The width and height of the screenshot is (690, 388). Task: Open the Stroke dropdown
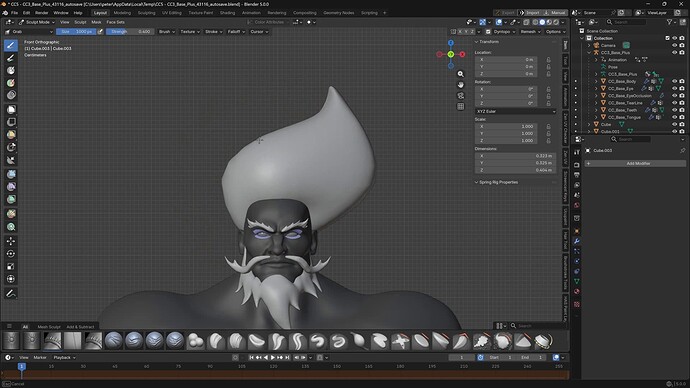click(x=213, y=32)
